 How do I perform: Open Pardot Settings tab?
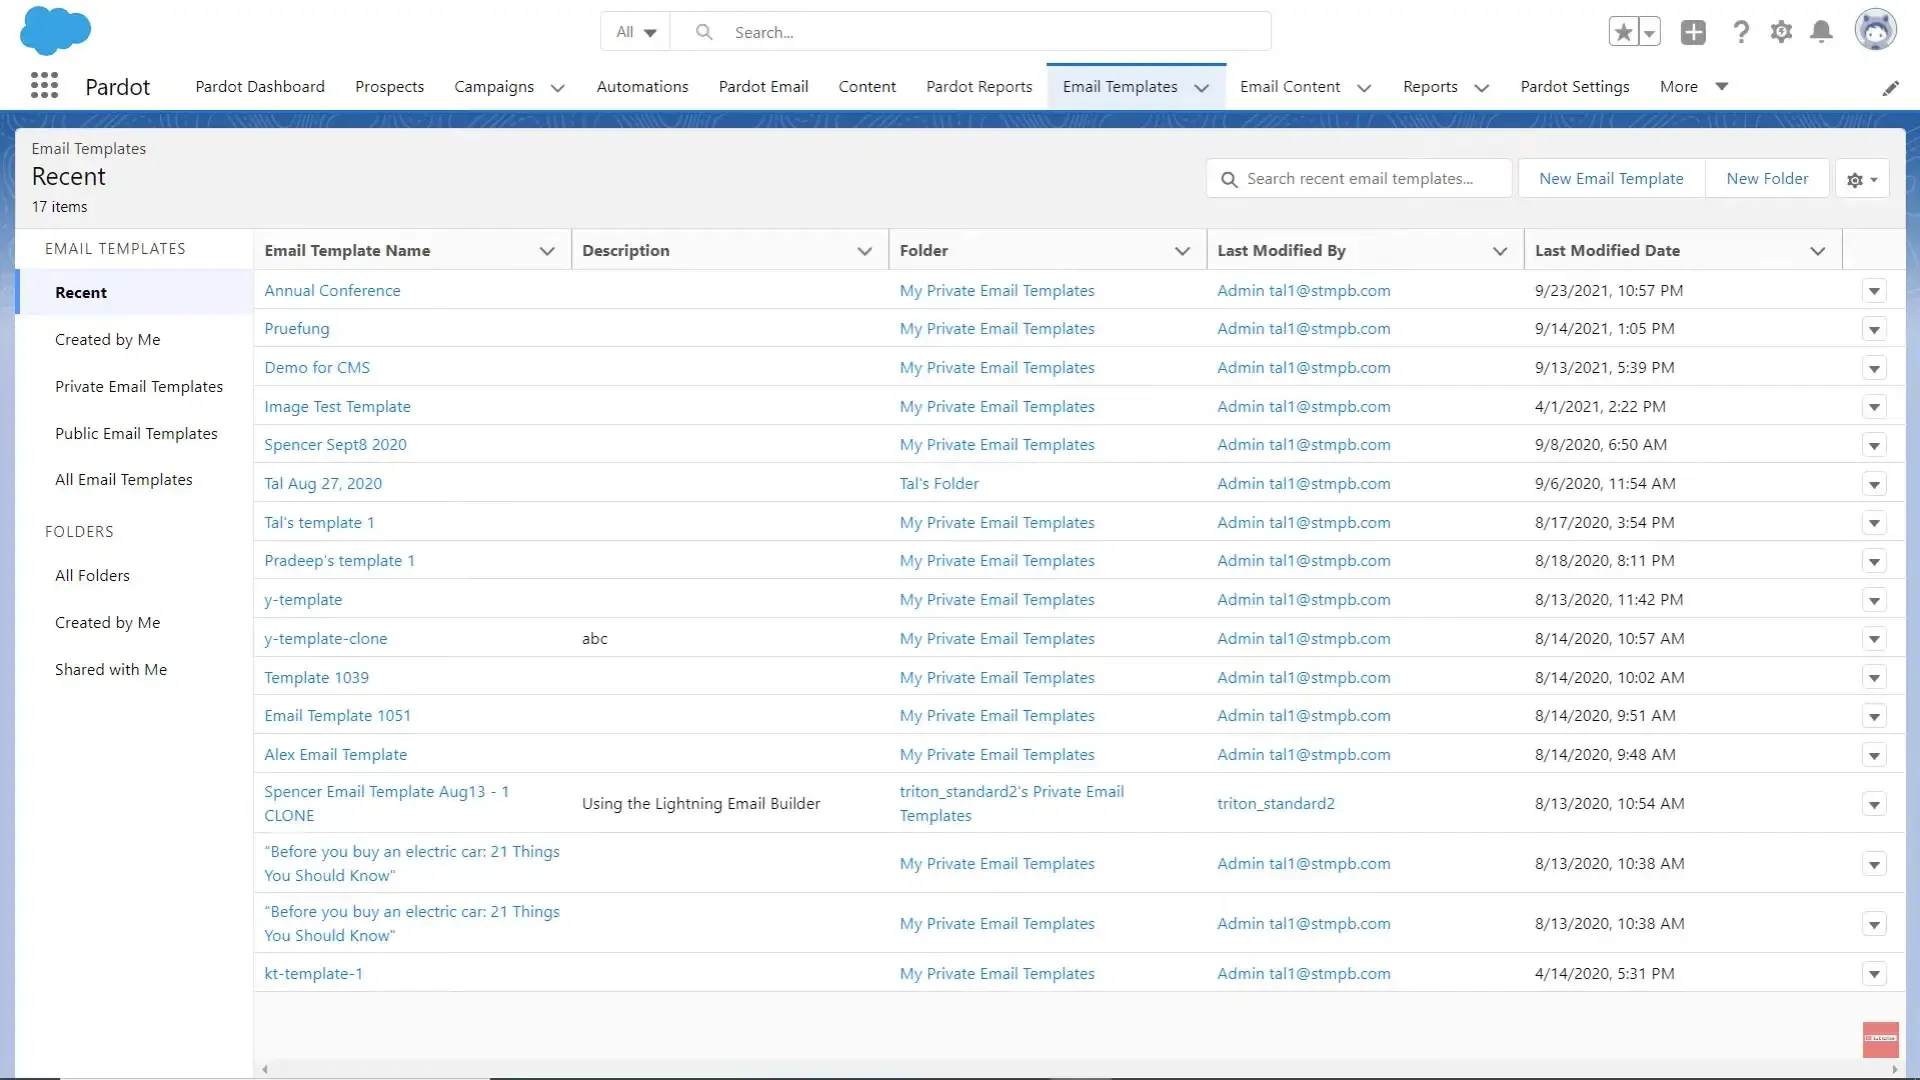click(x=1575, y=87)
